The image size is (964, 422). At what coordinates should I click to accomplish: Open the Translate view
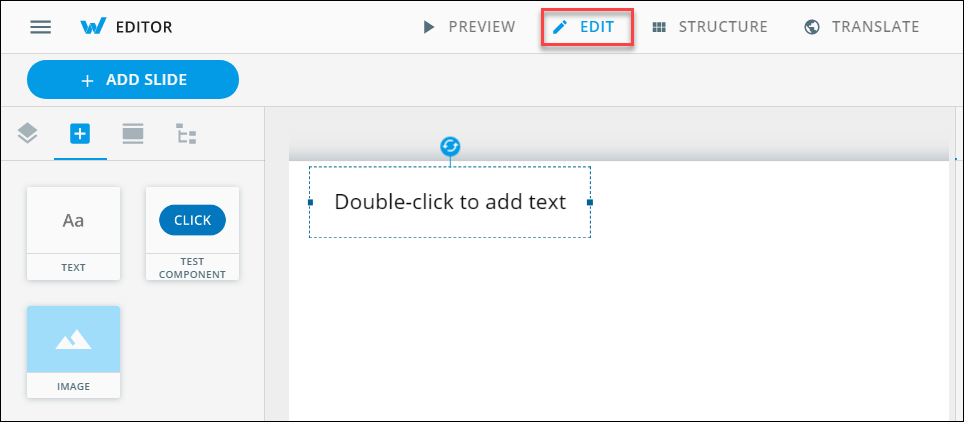861,27
